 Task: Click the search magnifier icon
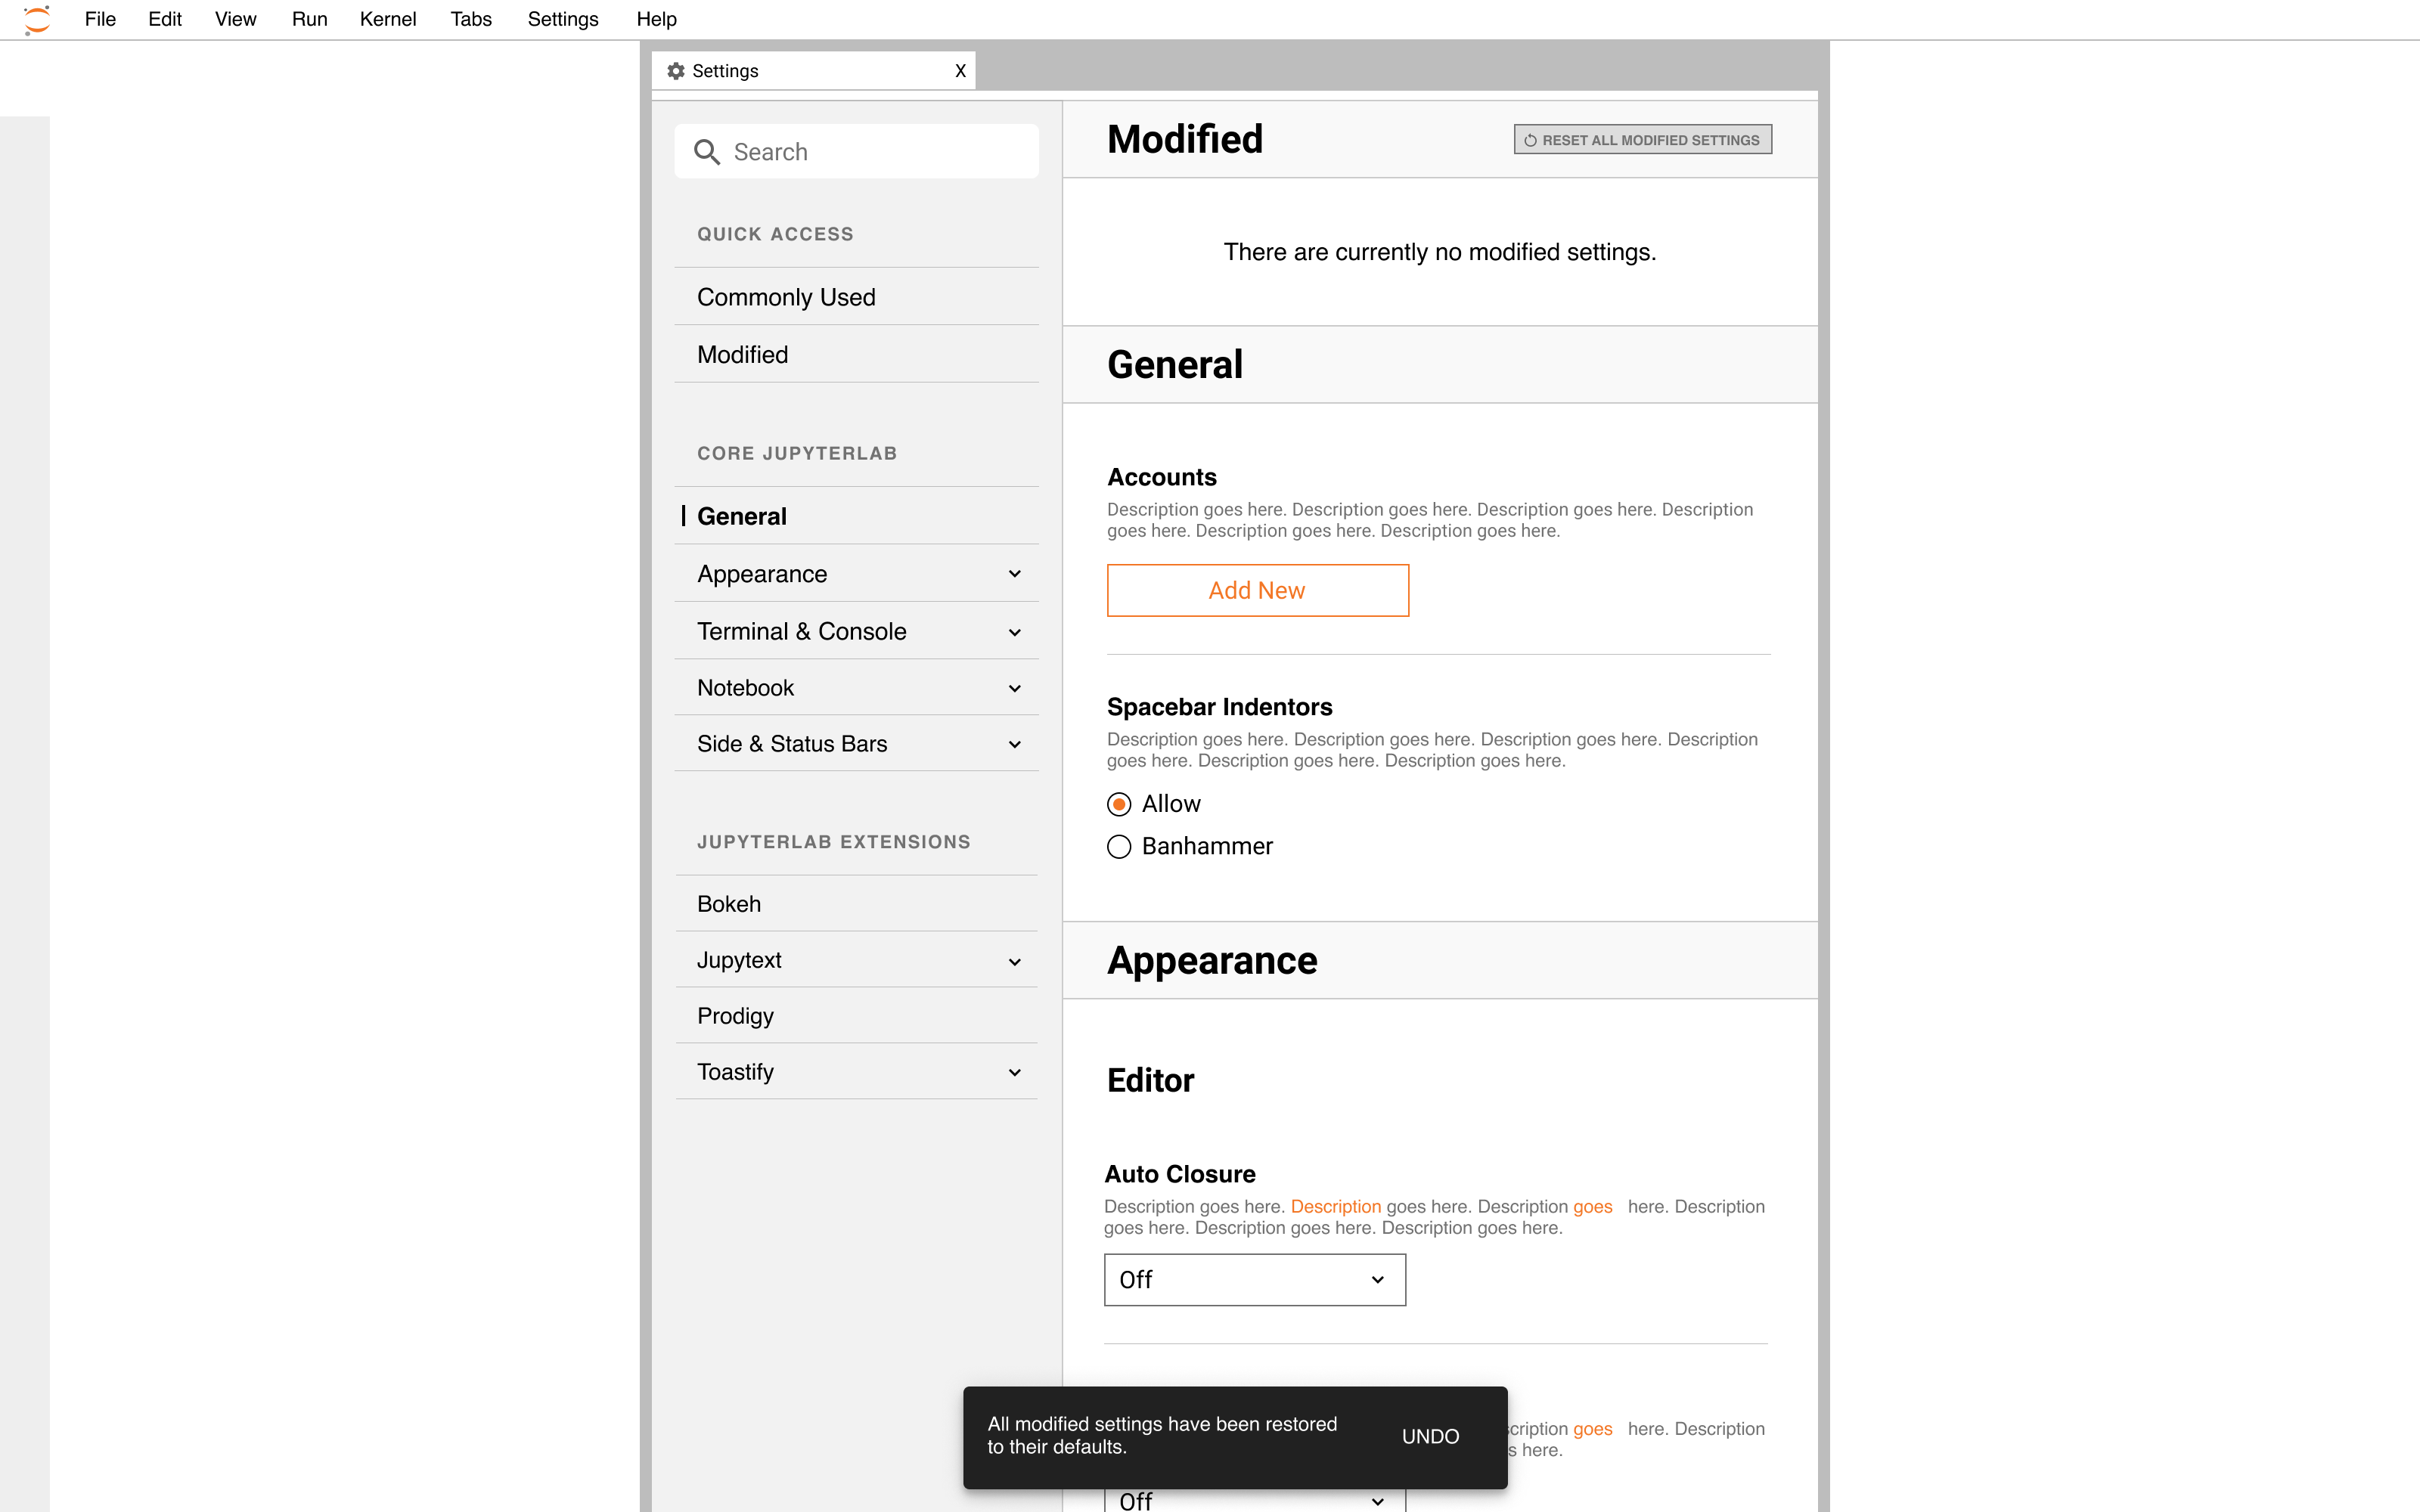pos(708,151)
